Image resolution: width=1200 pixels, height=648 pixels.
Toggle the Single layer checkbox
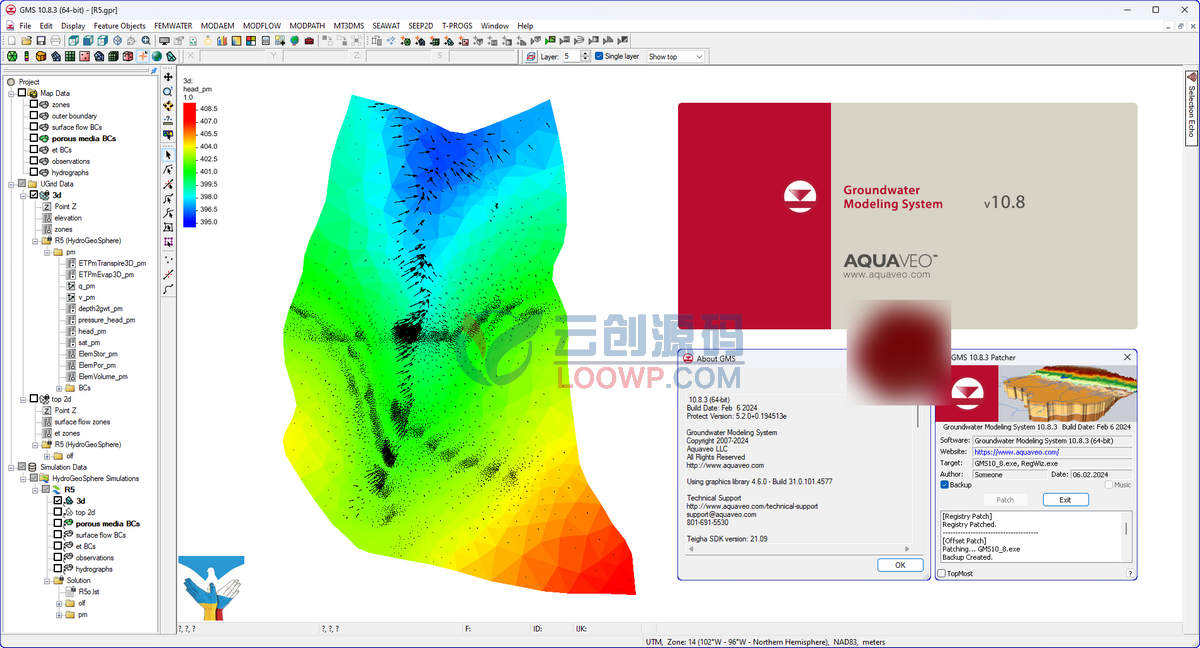click(599, 56)
